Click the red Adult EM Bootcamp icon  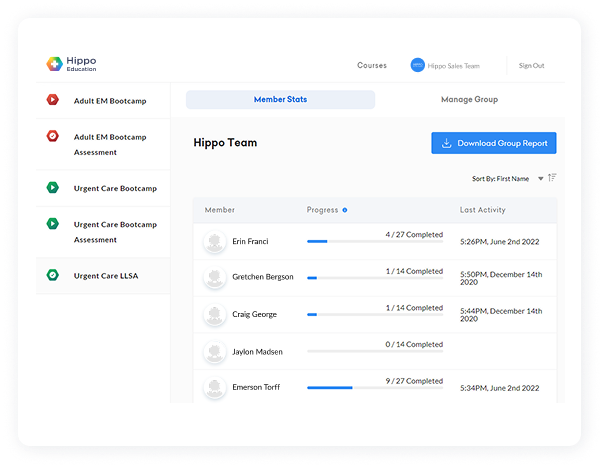tap(52, 100)
